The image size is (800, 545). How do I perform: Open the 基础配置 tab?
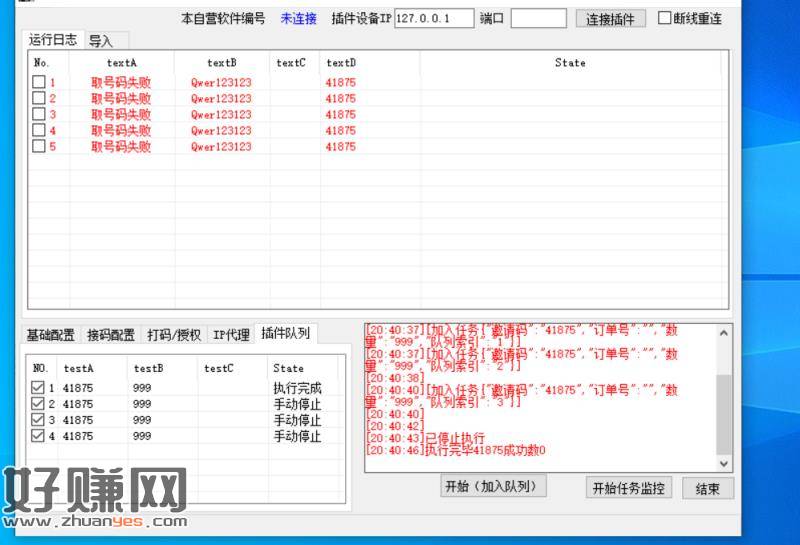[x=51, y=335]
